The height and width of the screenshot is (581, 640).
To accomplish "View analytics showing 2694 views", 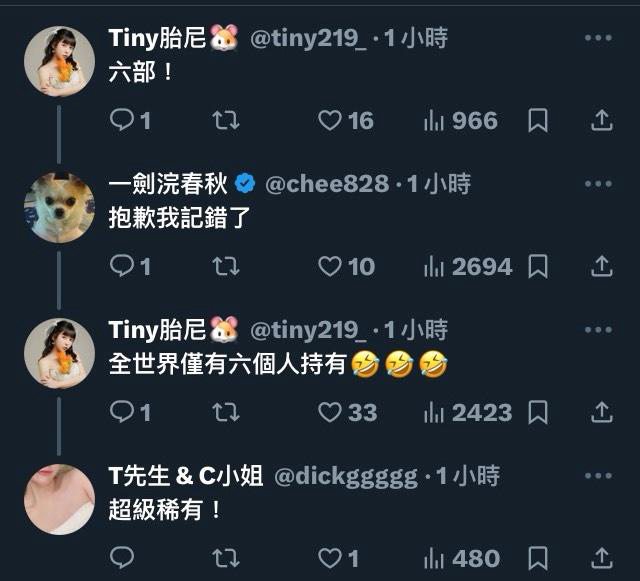I will [468, 267].
